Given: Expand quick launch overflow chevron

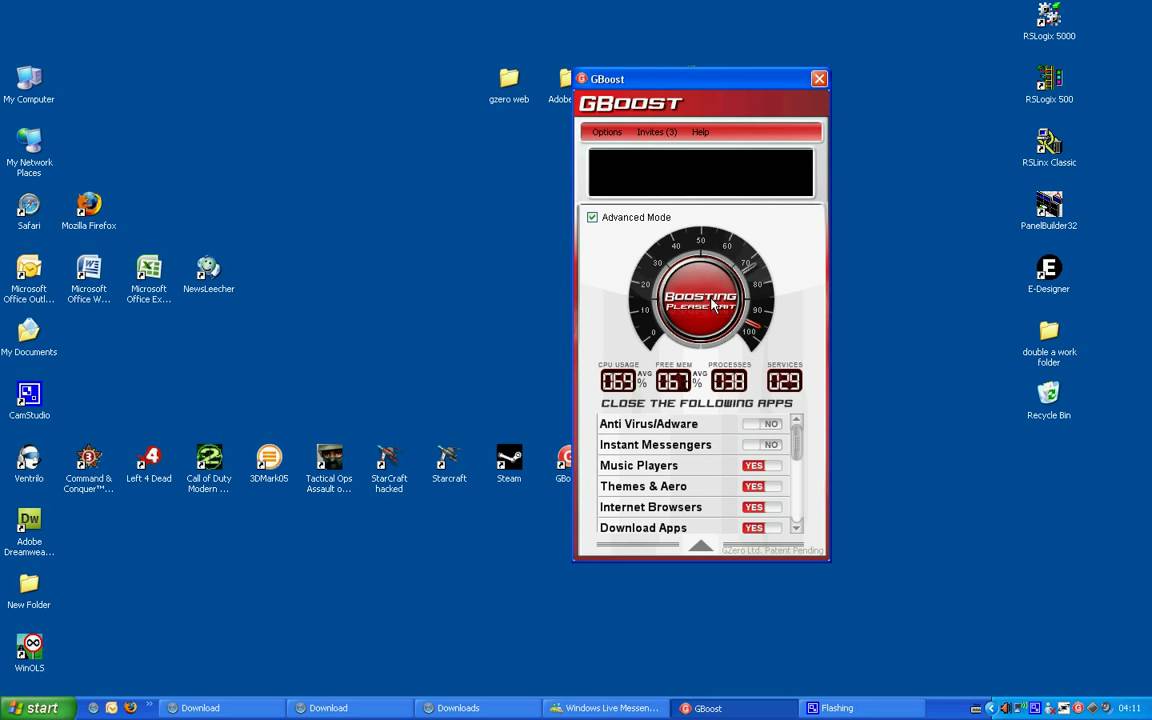Looking at the screenshot, I should click(149, 705).
